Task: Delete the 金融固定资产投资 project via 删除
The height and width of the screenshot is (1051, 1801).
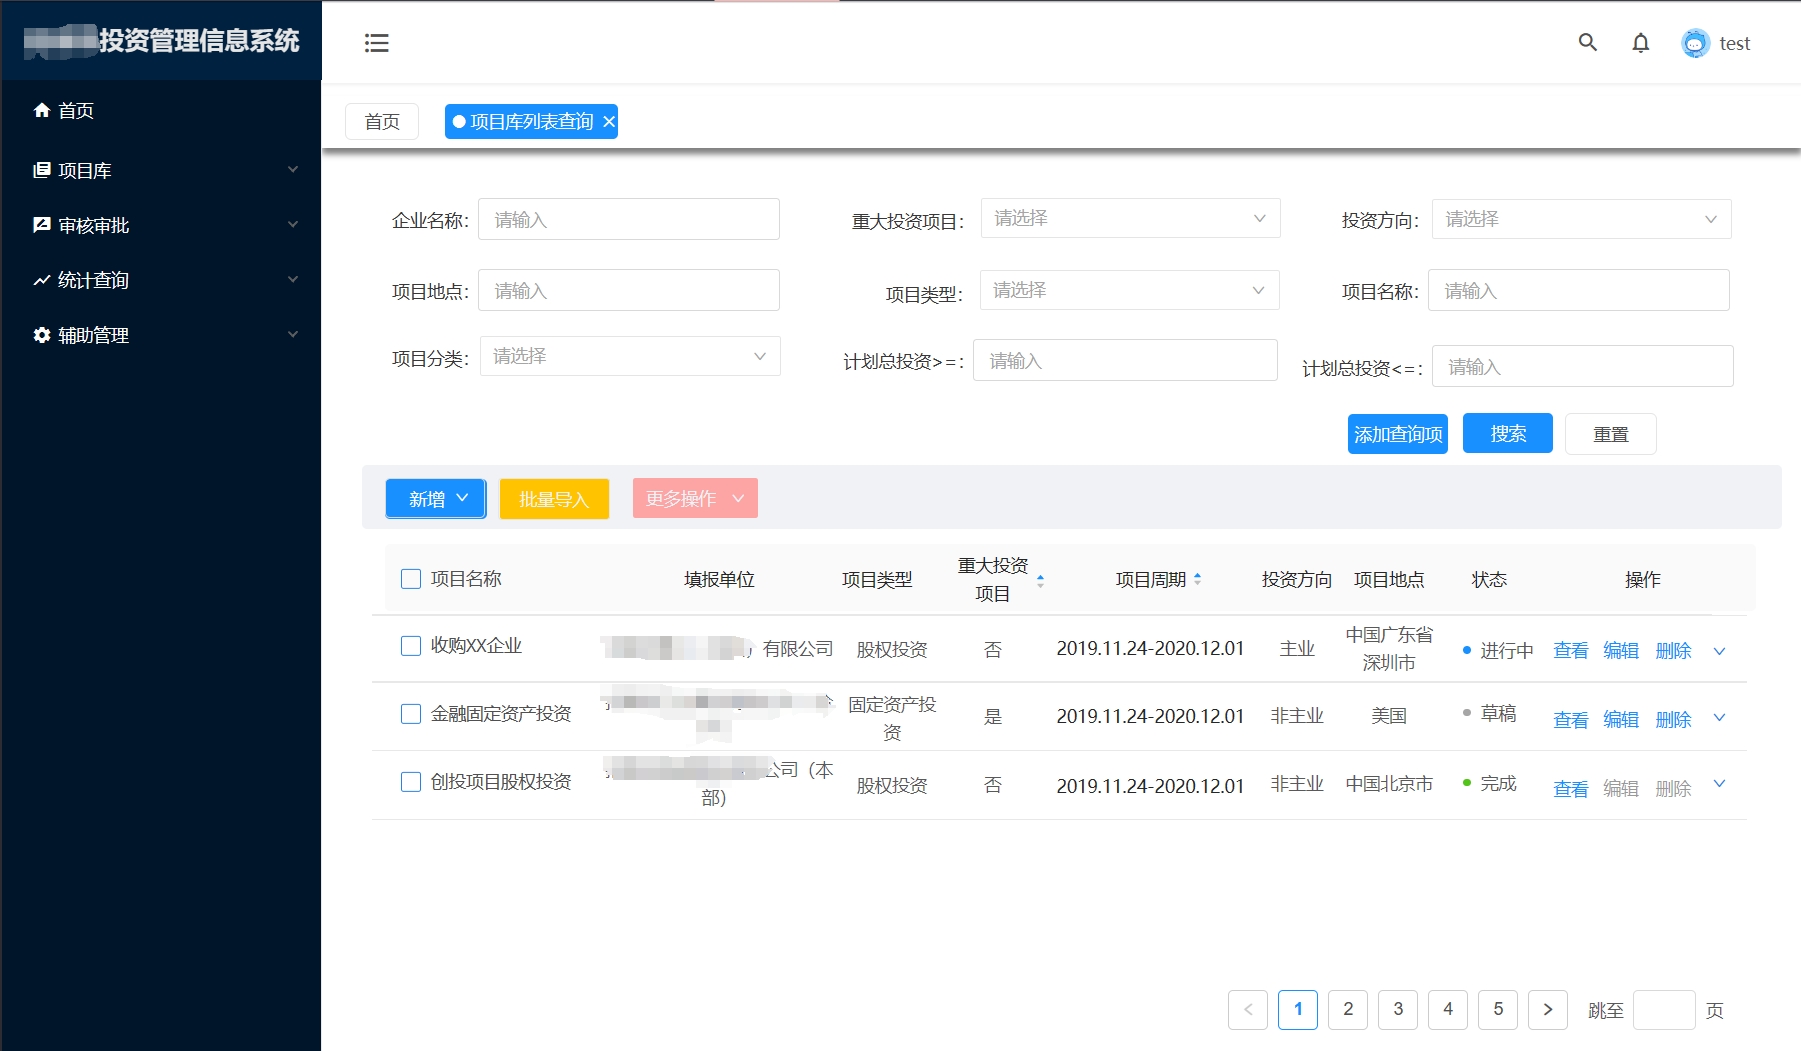Action: click(1673, 720)
